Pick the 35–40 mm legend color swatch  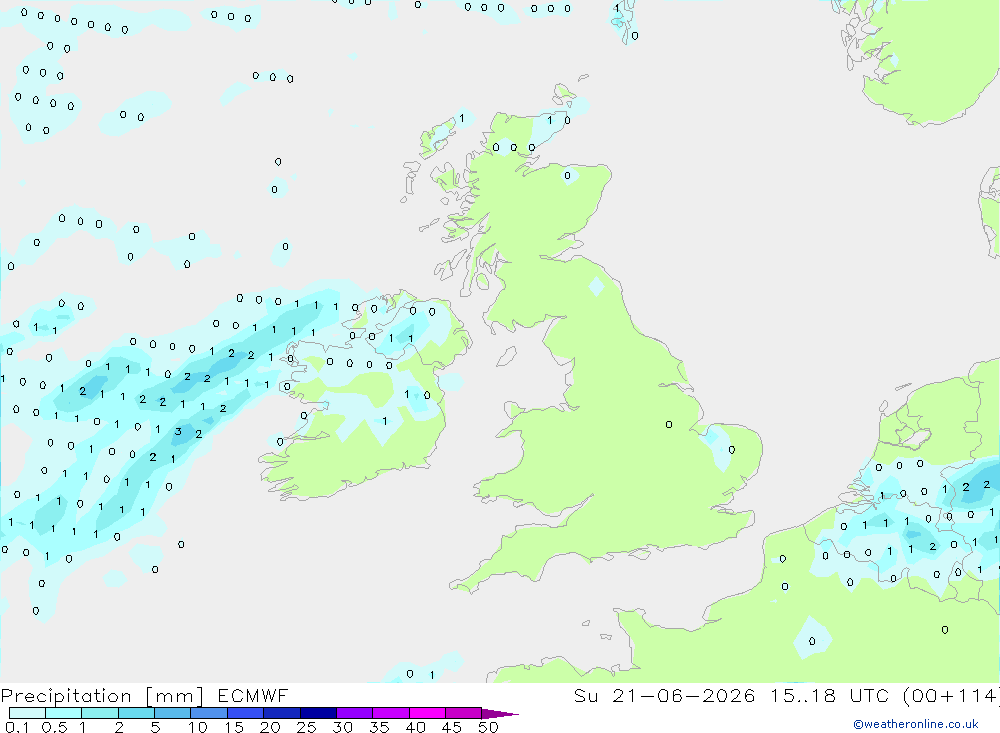point(390,713)
